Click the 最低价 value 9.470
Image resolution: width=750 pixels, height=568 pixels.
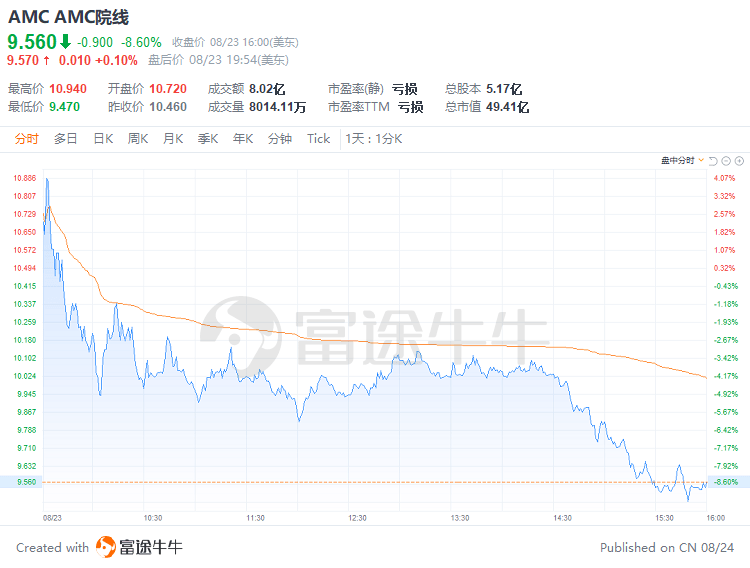(65, 107)
